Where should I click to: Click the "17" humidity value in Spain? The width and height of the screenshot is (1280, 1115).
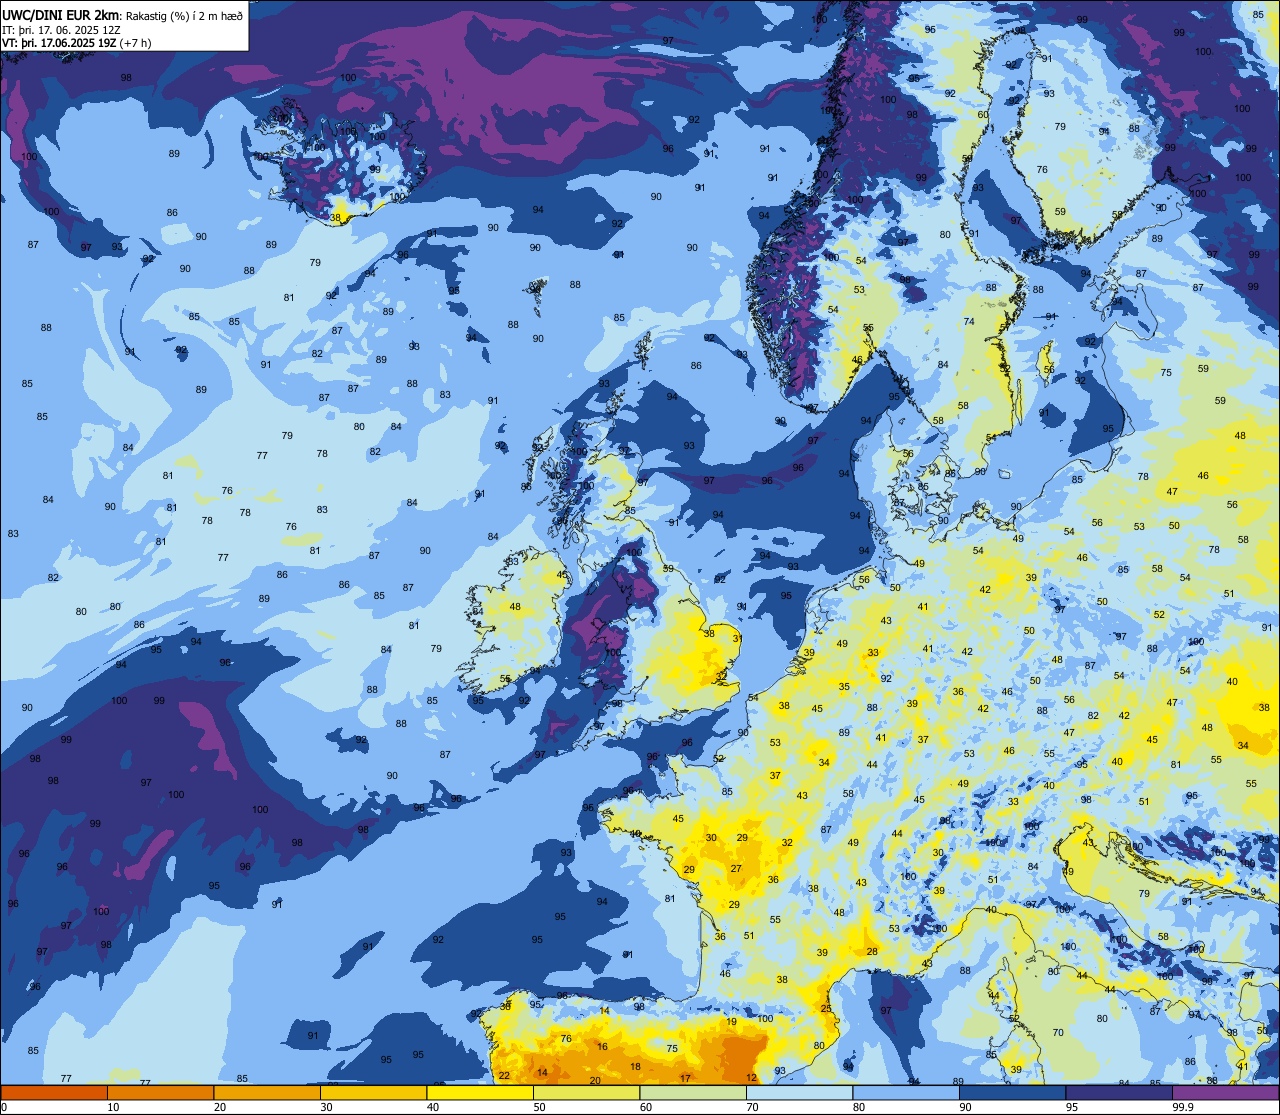pos(685,1078)
